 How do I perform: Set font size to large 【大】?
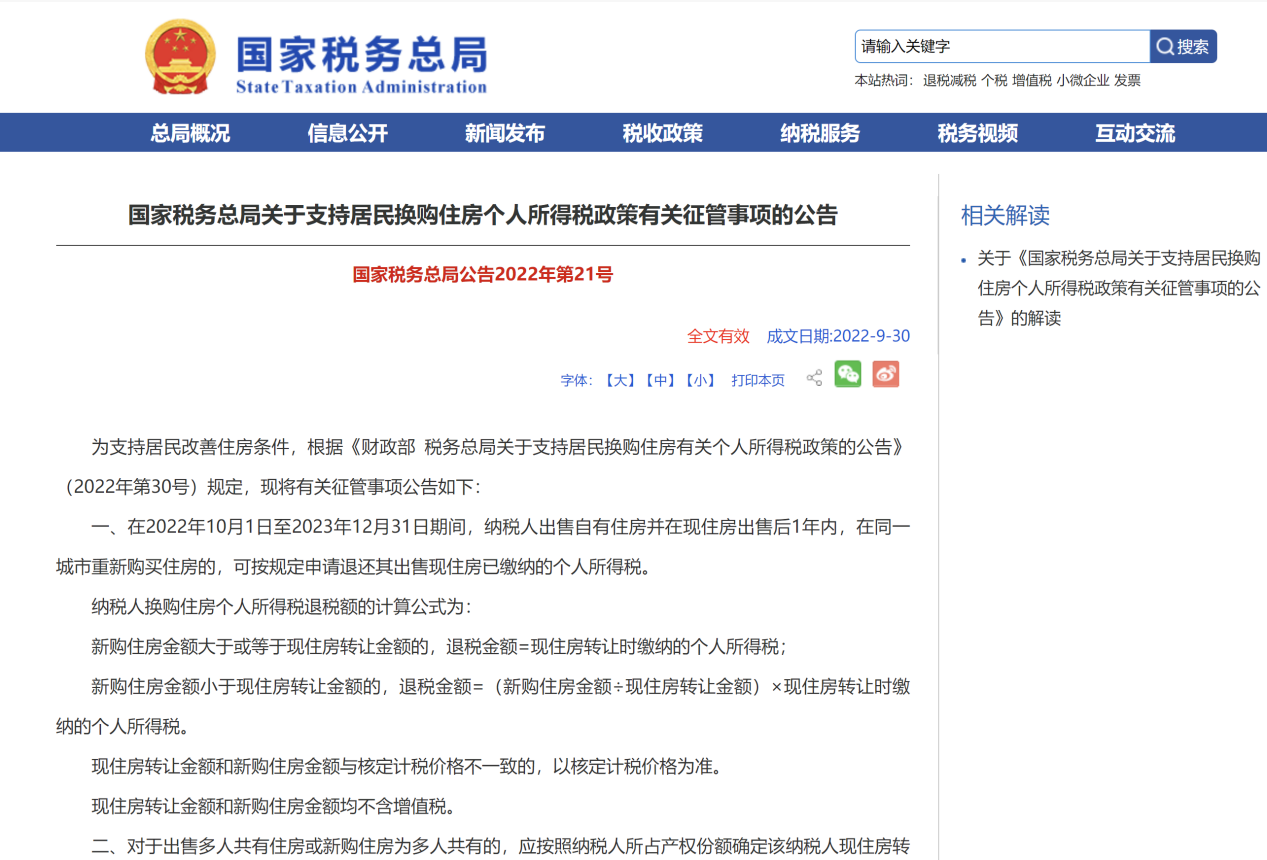pos(619,381)
